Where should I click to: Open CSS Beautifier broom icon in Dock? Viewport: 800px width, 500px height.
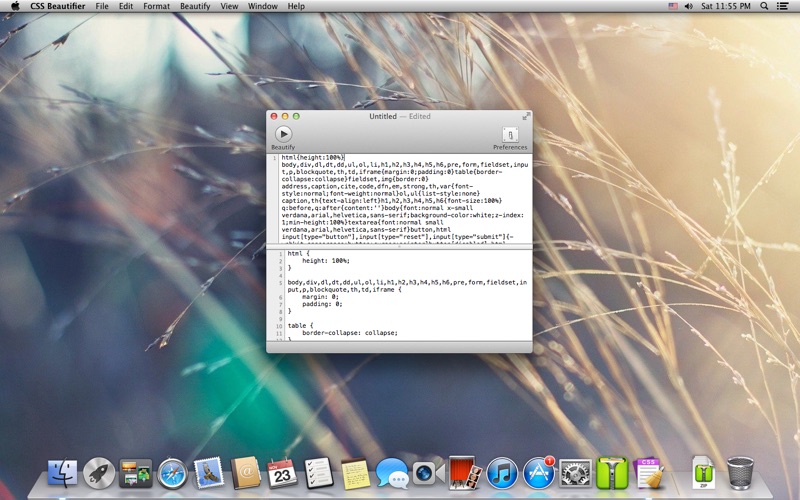tap(648, 473)
